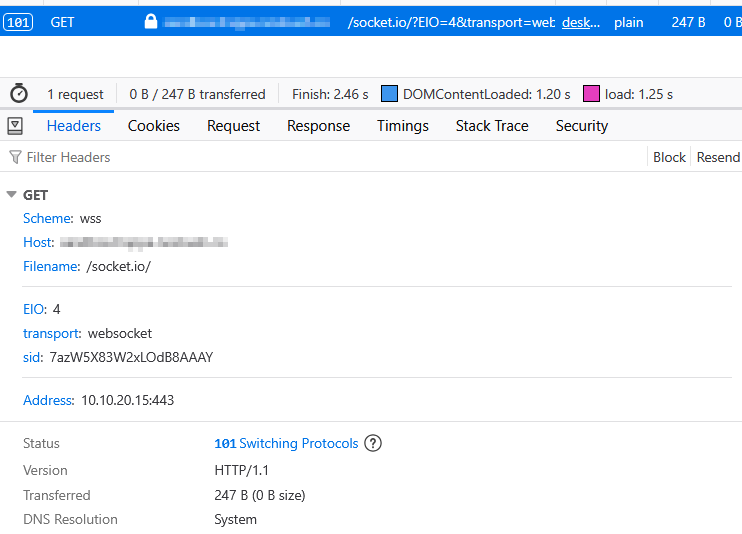Click the pink load color square

coord(591,94)
